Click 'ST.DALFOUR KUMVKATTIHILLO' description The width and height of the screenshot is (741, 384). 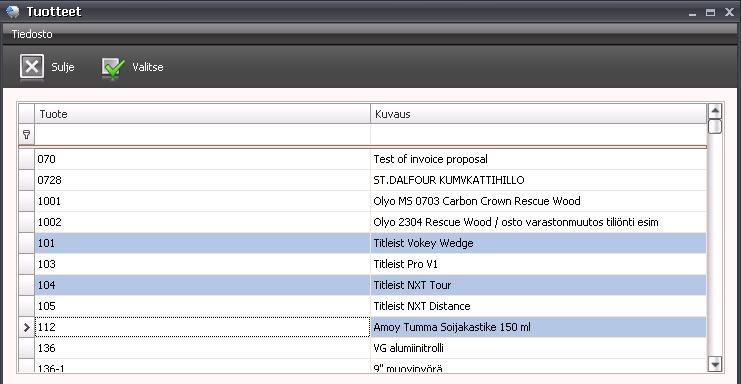[448, 180]
